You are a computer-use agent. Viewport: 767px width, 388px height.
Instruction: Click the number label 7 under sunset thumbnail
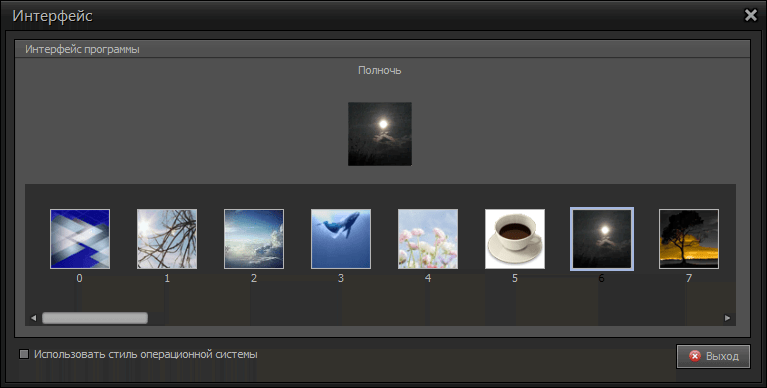(689, 278)
